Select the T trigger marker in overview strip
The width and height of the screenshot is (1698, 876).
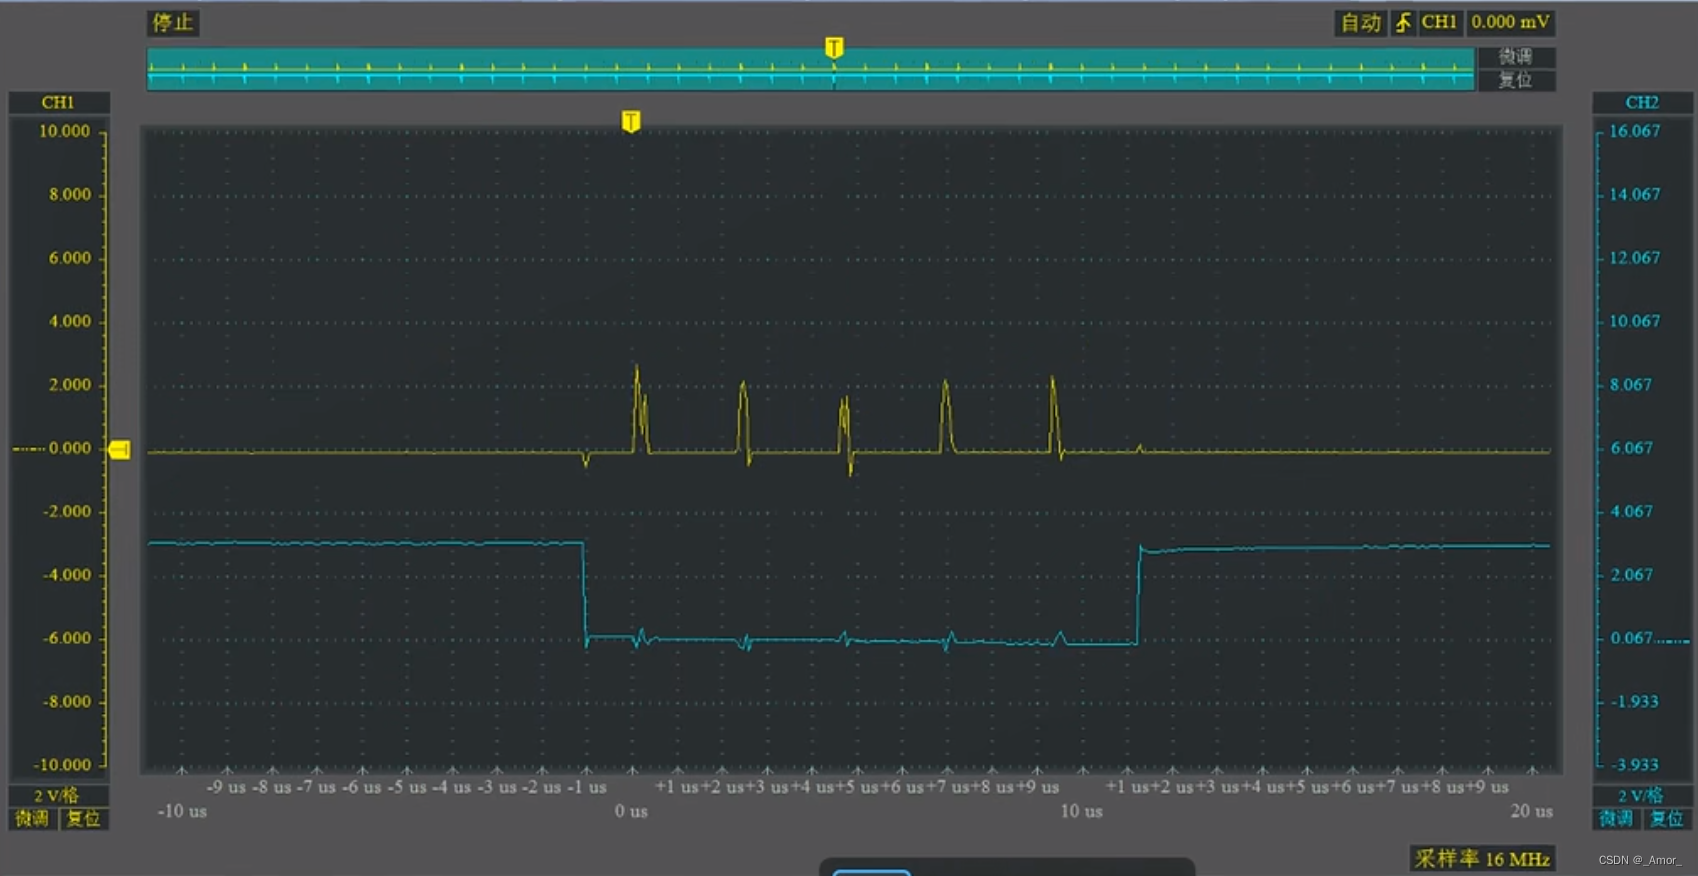point(834,47)
